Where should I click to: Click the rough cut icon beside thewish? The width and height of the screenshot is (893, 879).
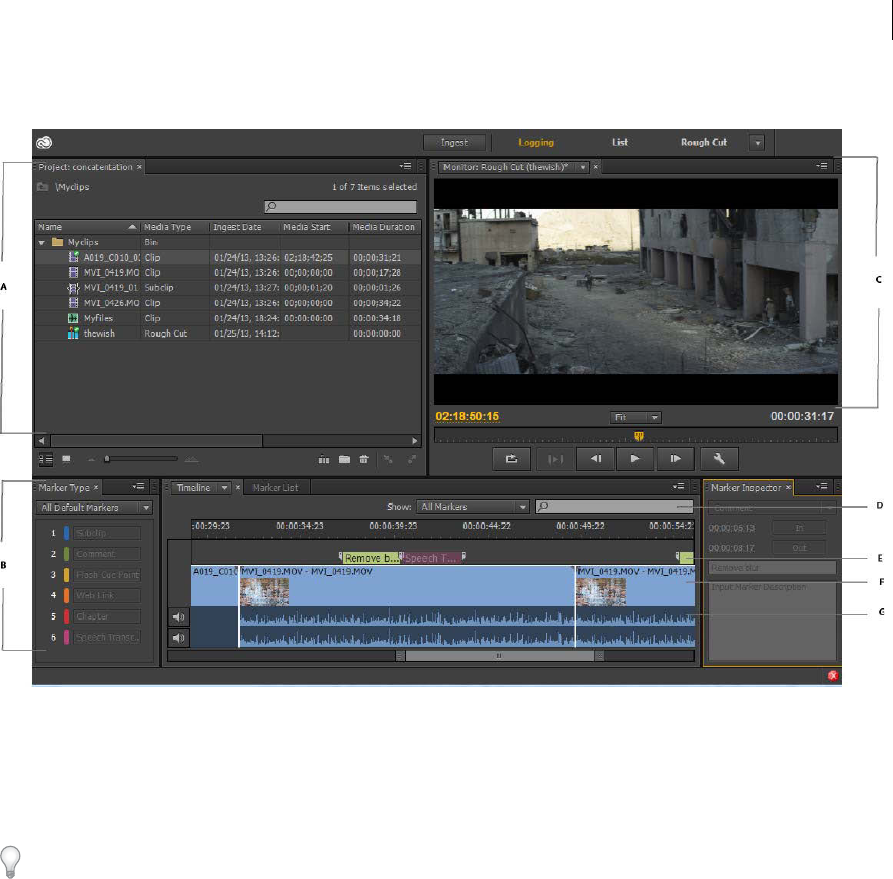pos(73,333)
